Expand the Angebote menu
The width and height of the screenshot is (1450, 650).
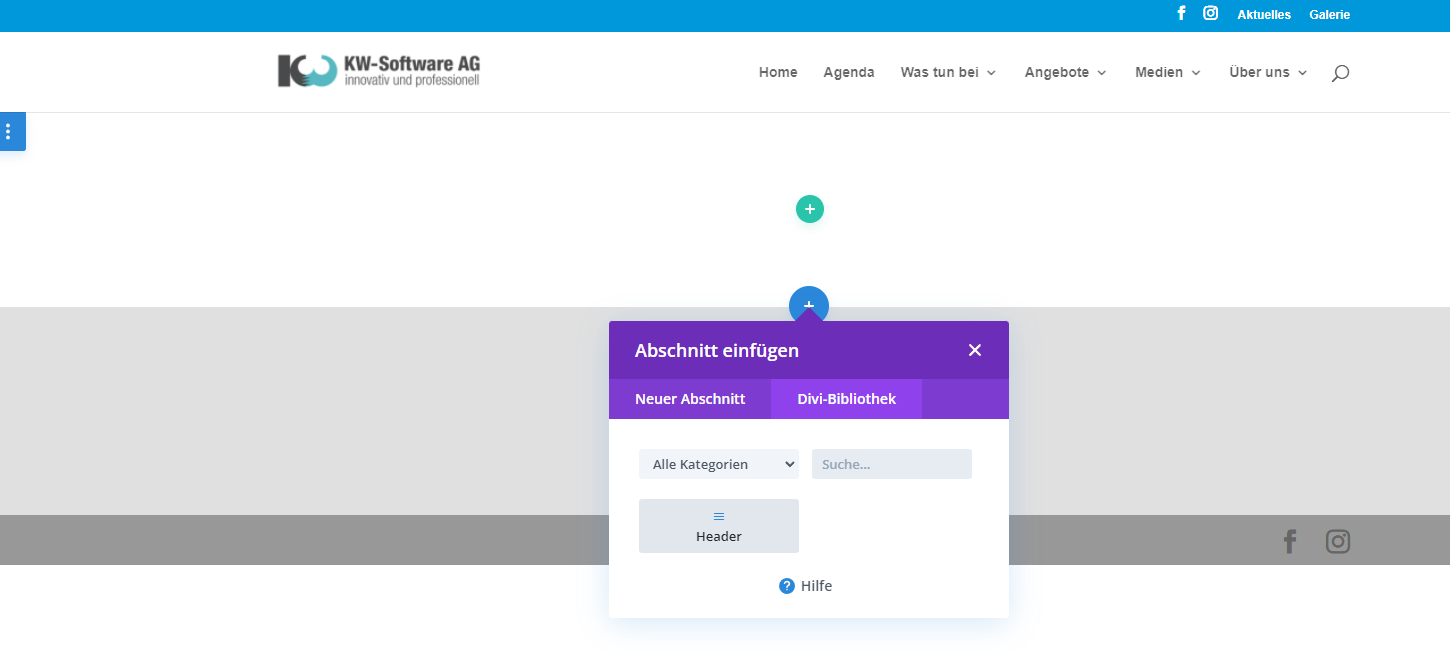point(1065,73)
